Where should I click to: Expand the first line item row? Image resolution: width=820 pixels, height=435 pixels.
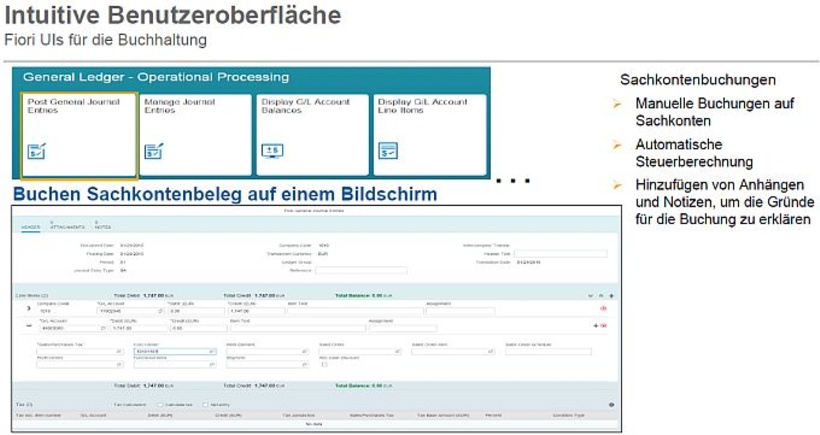click(29, 308)
